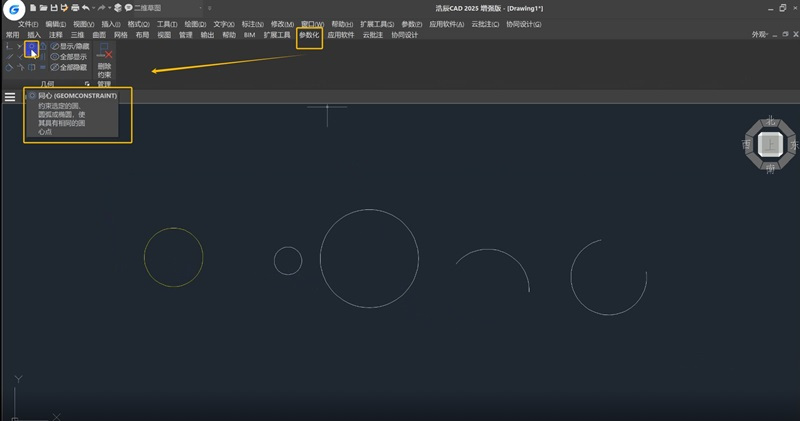Switch to the 注释 ribbon tab

point(56,34)
